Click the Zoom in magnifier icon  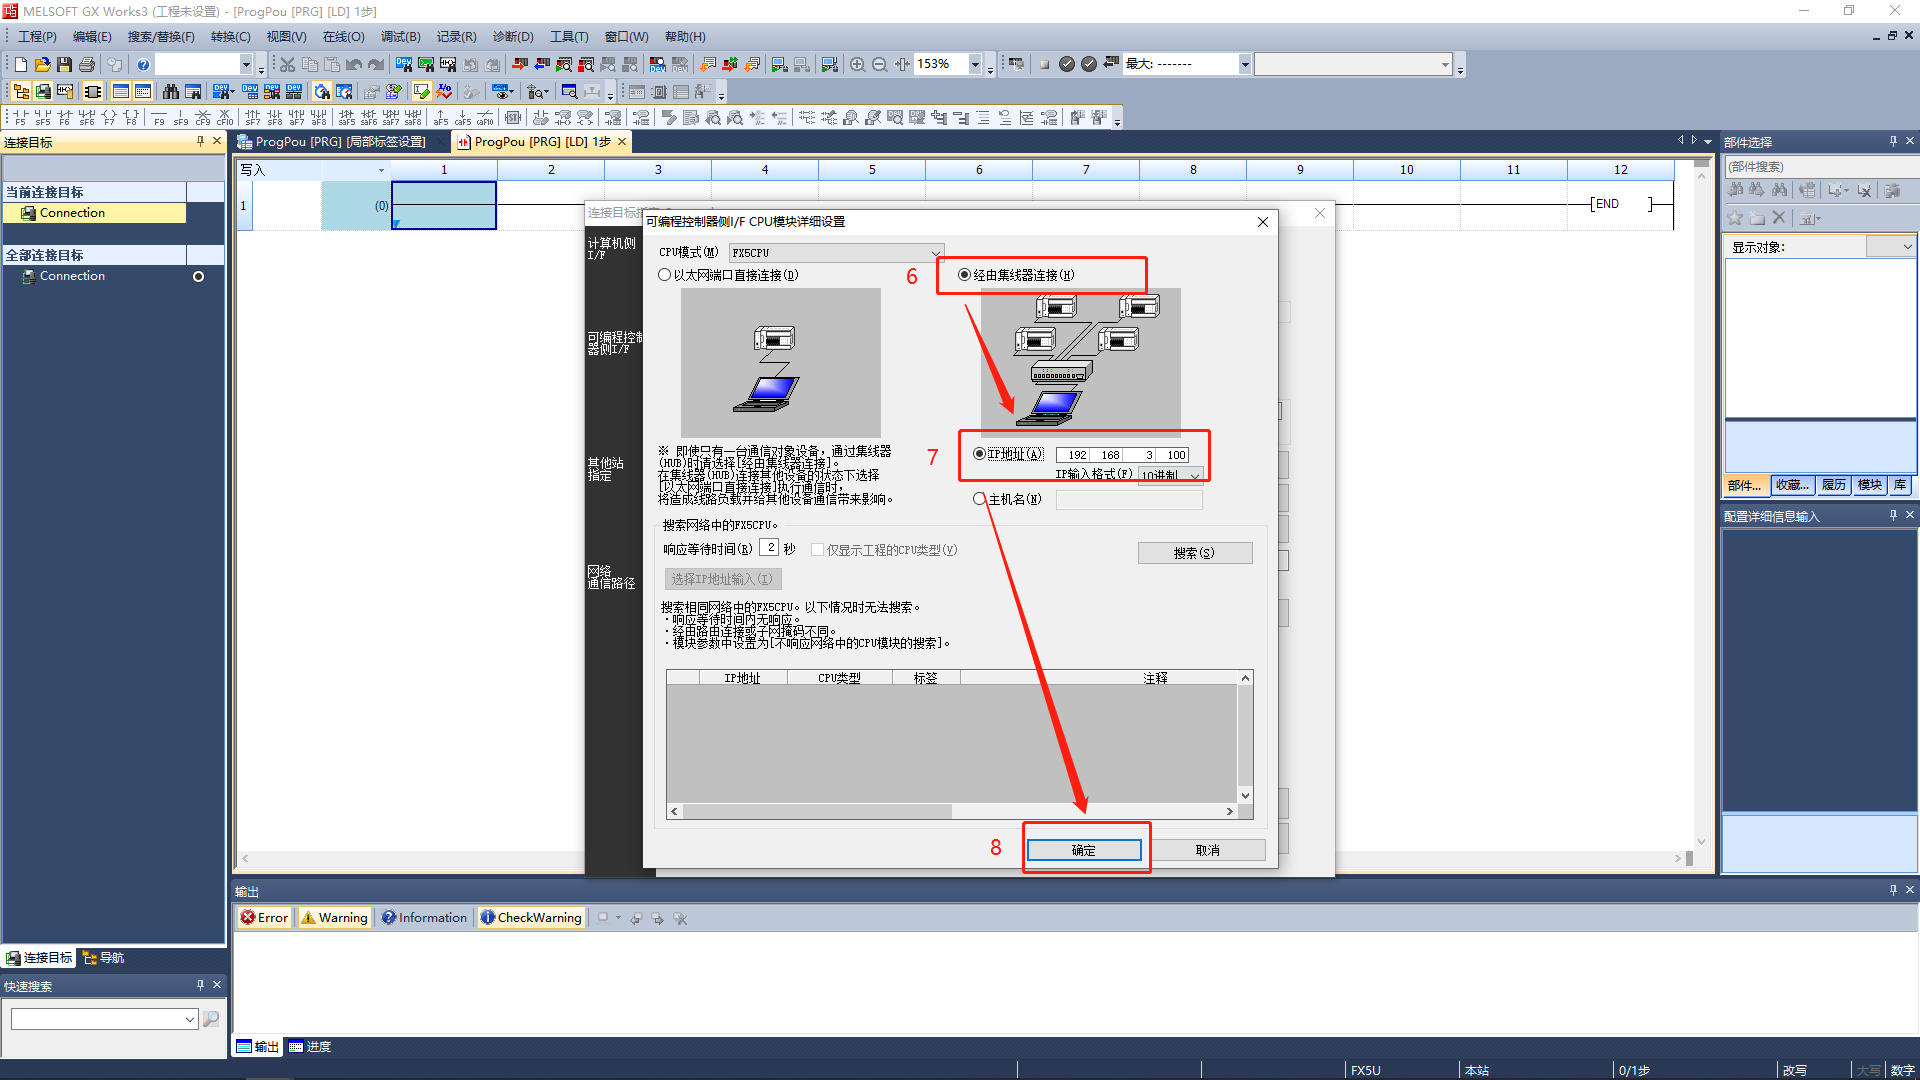click(857, 64)
